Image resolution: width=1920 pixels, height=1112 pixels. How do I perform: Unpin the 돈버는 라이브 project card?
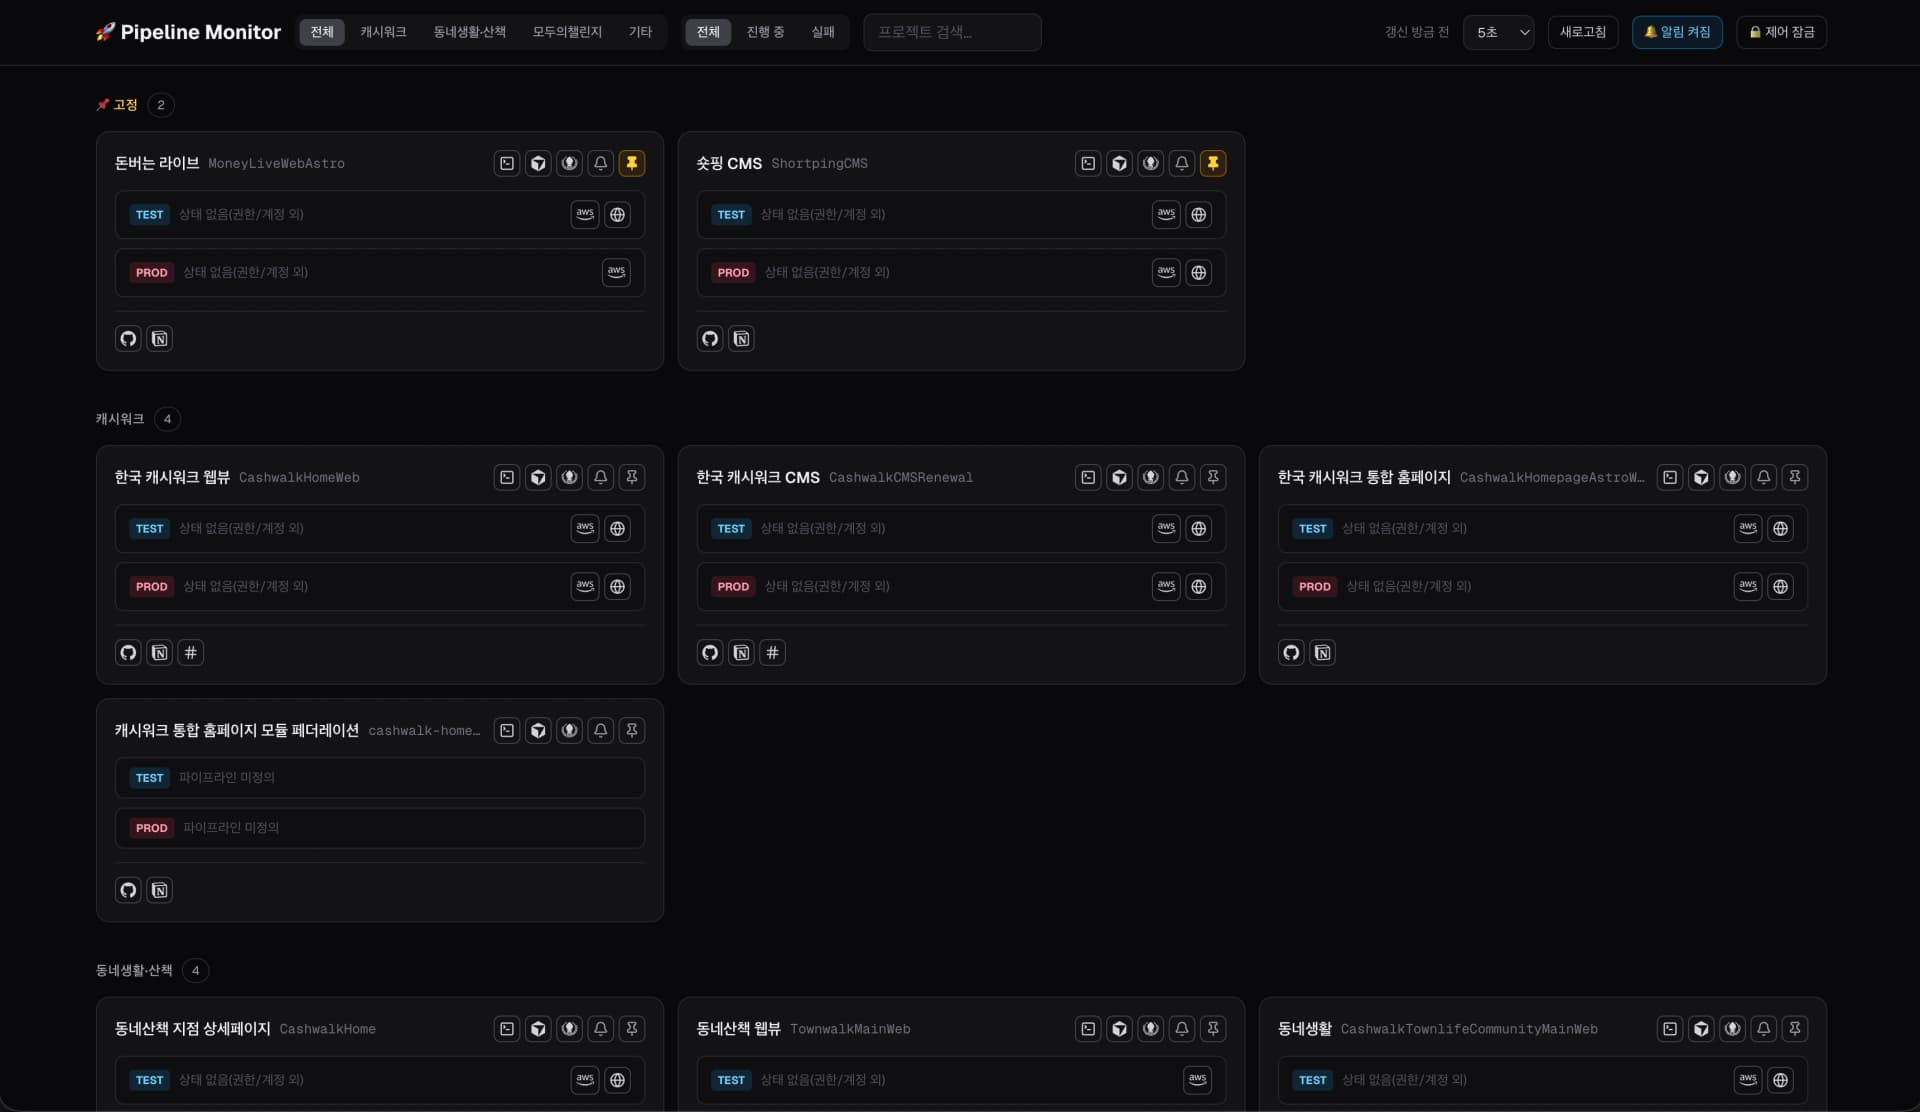(632, 163)
